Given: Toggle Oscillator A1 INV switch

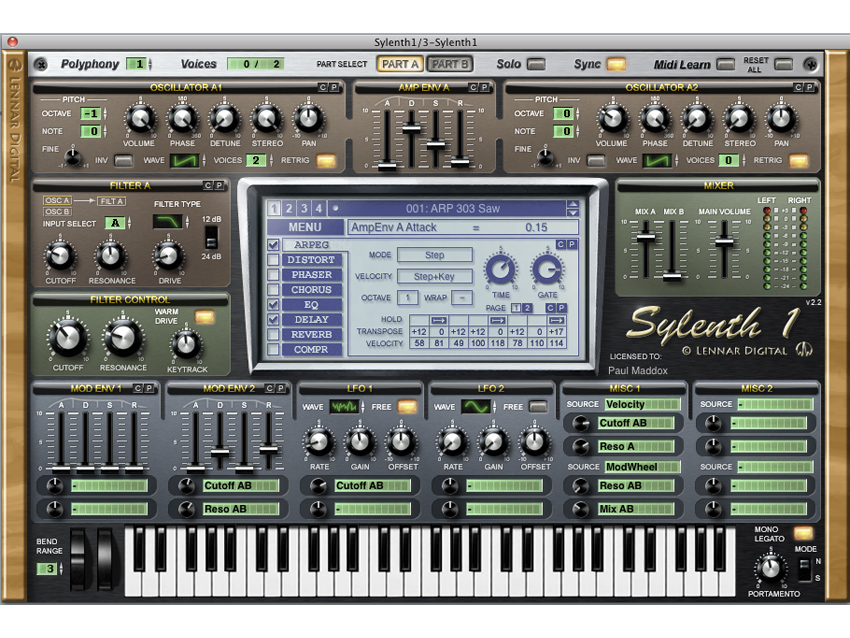Looking at the screenshot, I should click(x=124, y=160).
